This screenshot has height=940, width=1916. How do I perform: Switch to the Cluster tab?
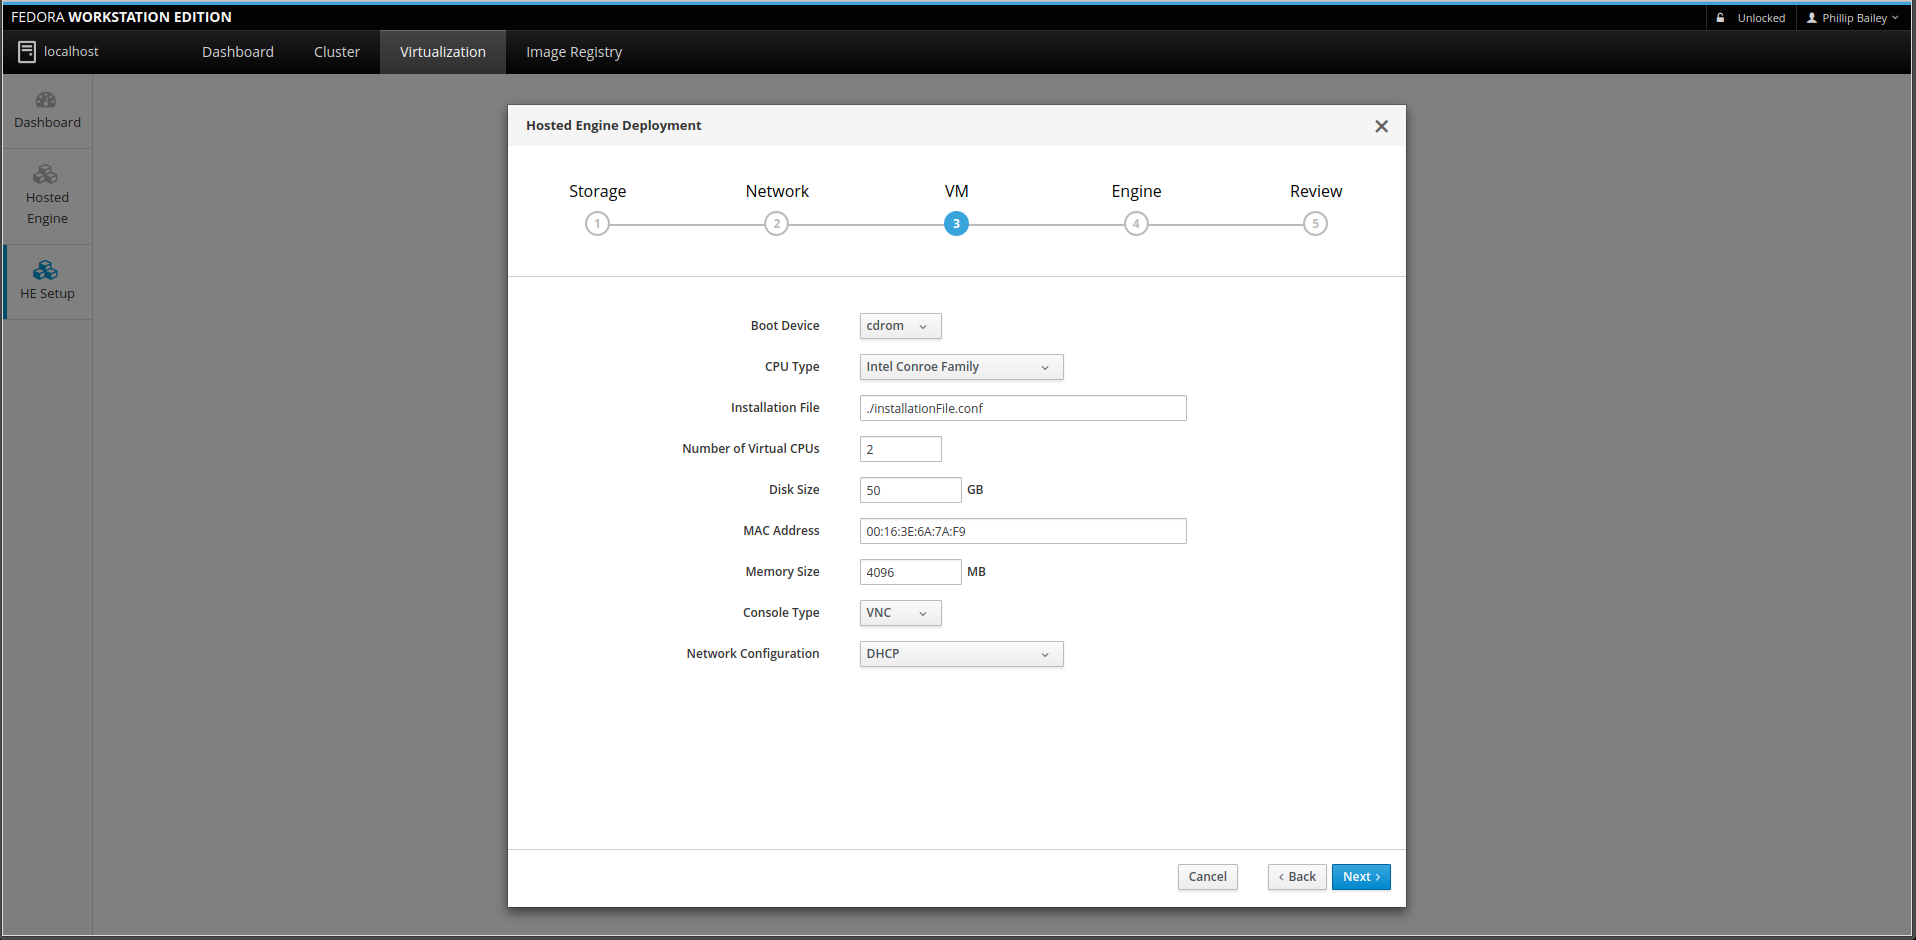pyautogui.click(x=337, y=52)
